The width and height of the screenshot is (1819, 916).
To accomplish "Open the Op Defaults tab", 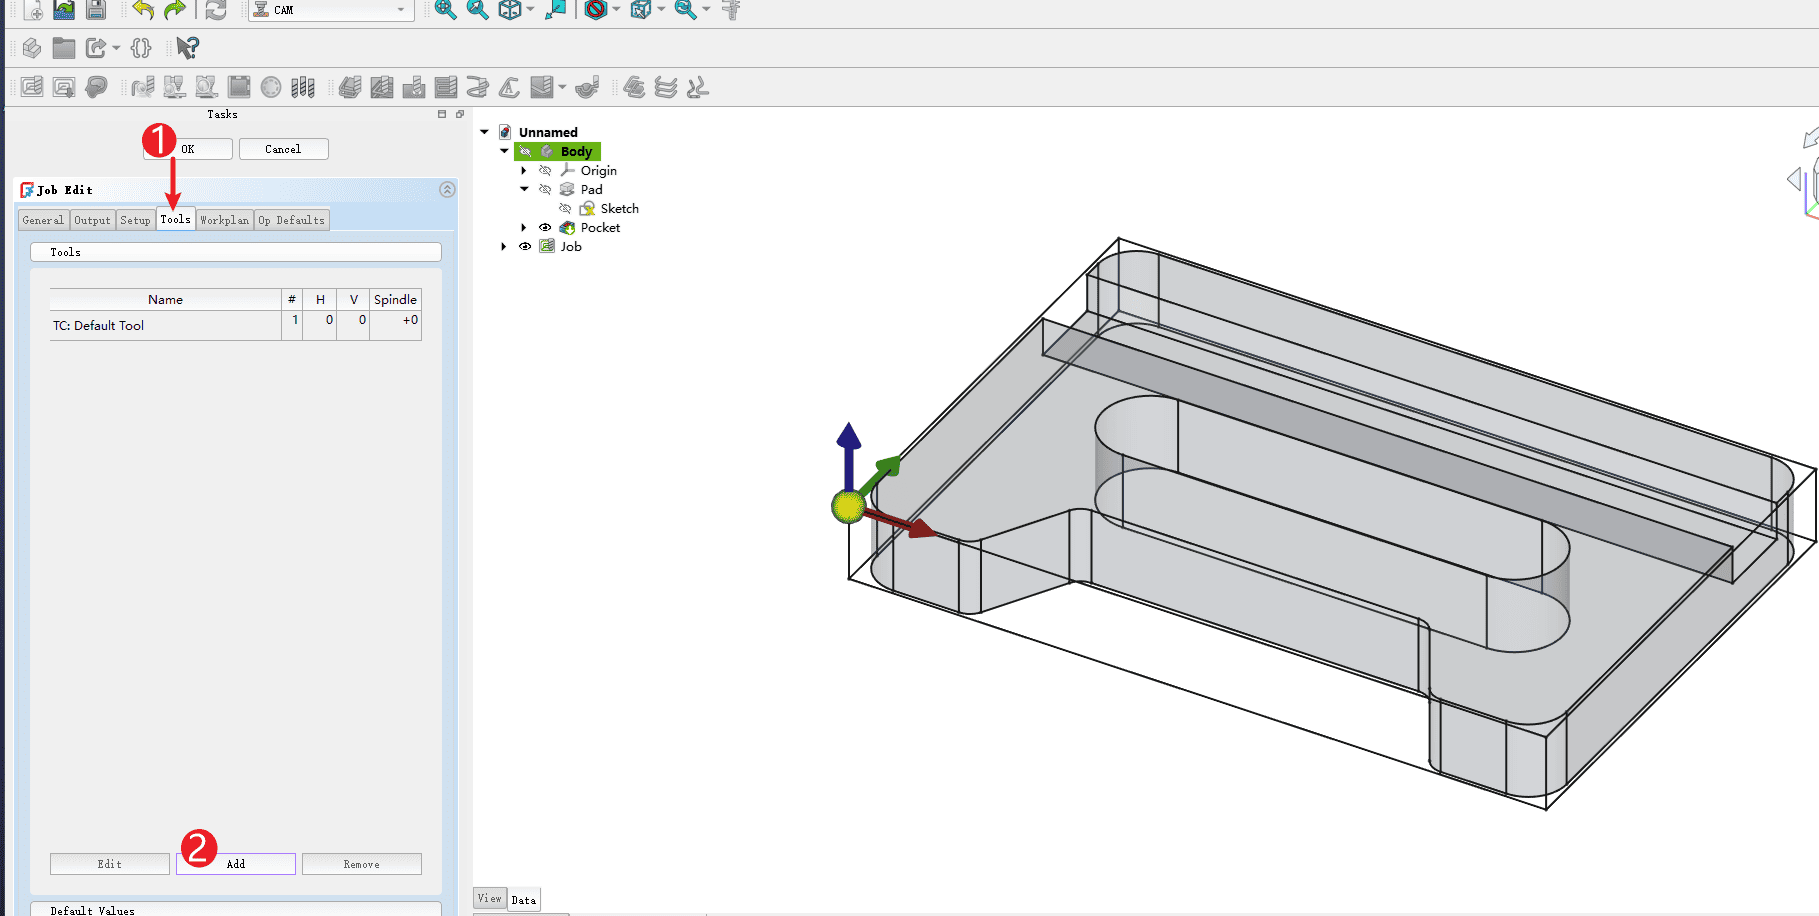I will pyautogui.click(x=292, y=220).
